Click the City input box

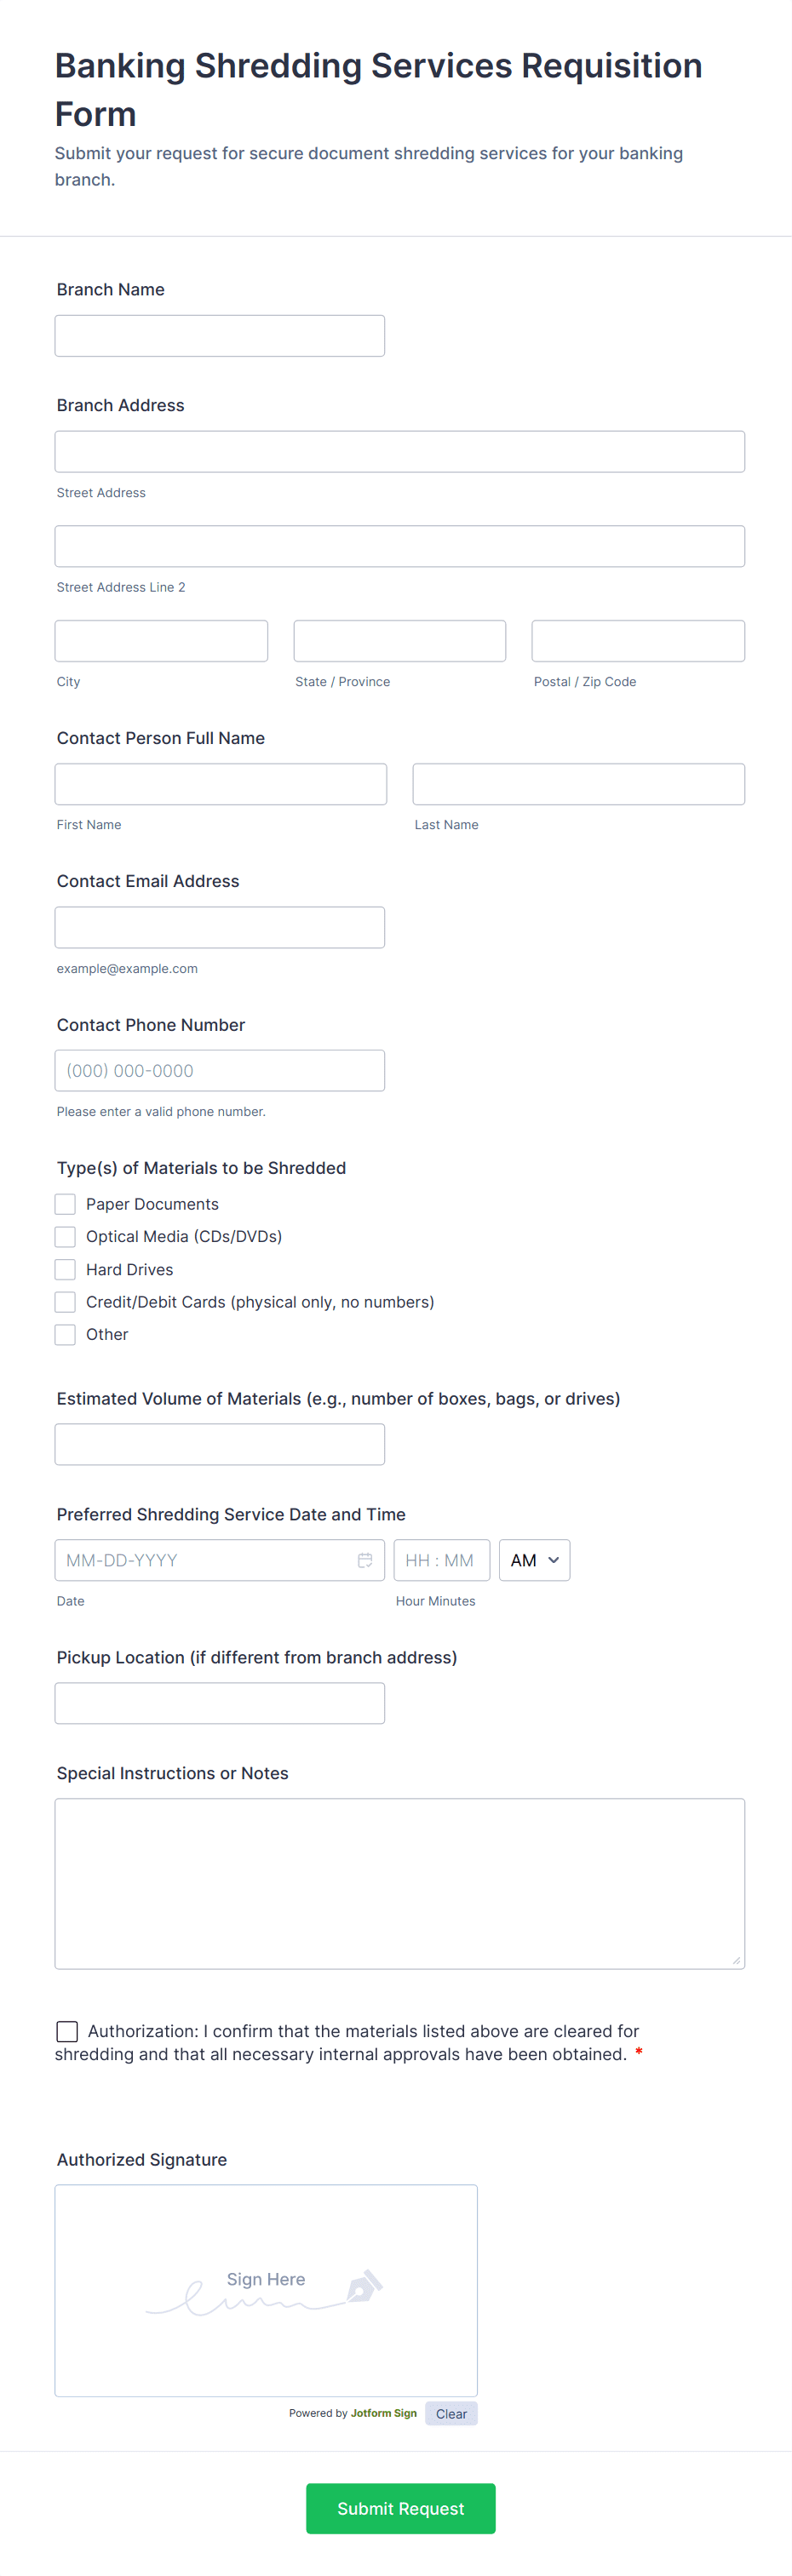pyautogui.click(x=161, y=641)
